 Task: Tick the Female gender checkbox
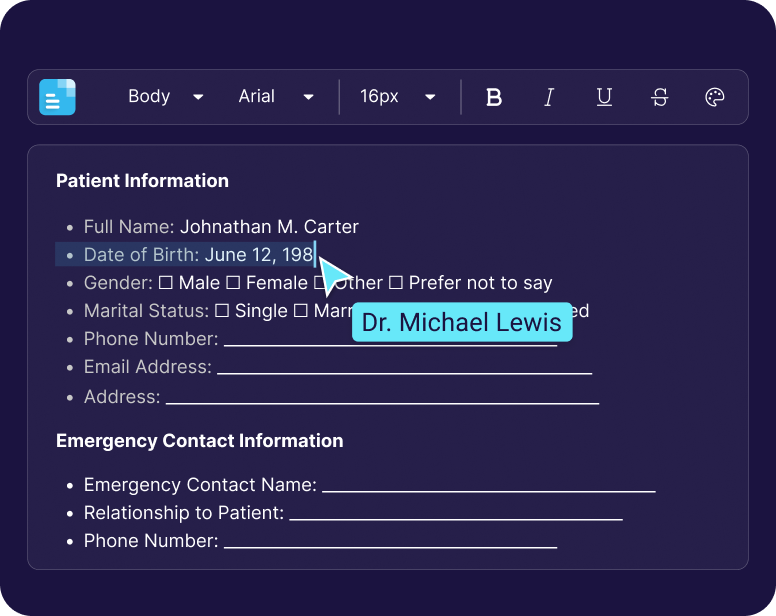click(x=233, y=283)
